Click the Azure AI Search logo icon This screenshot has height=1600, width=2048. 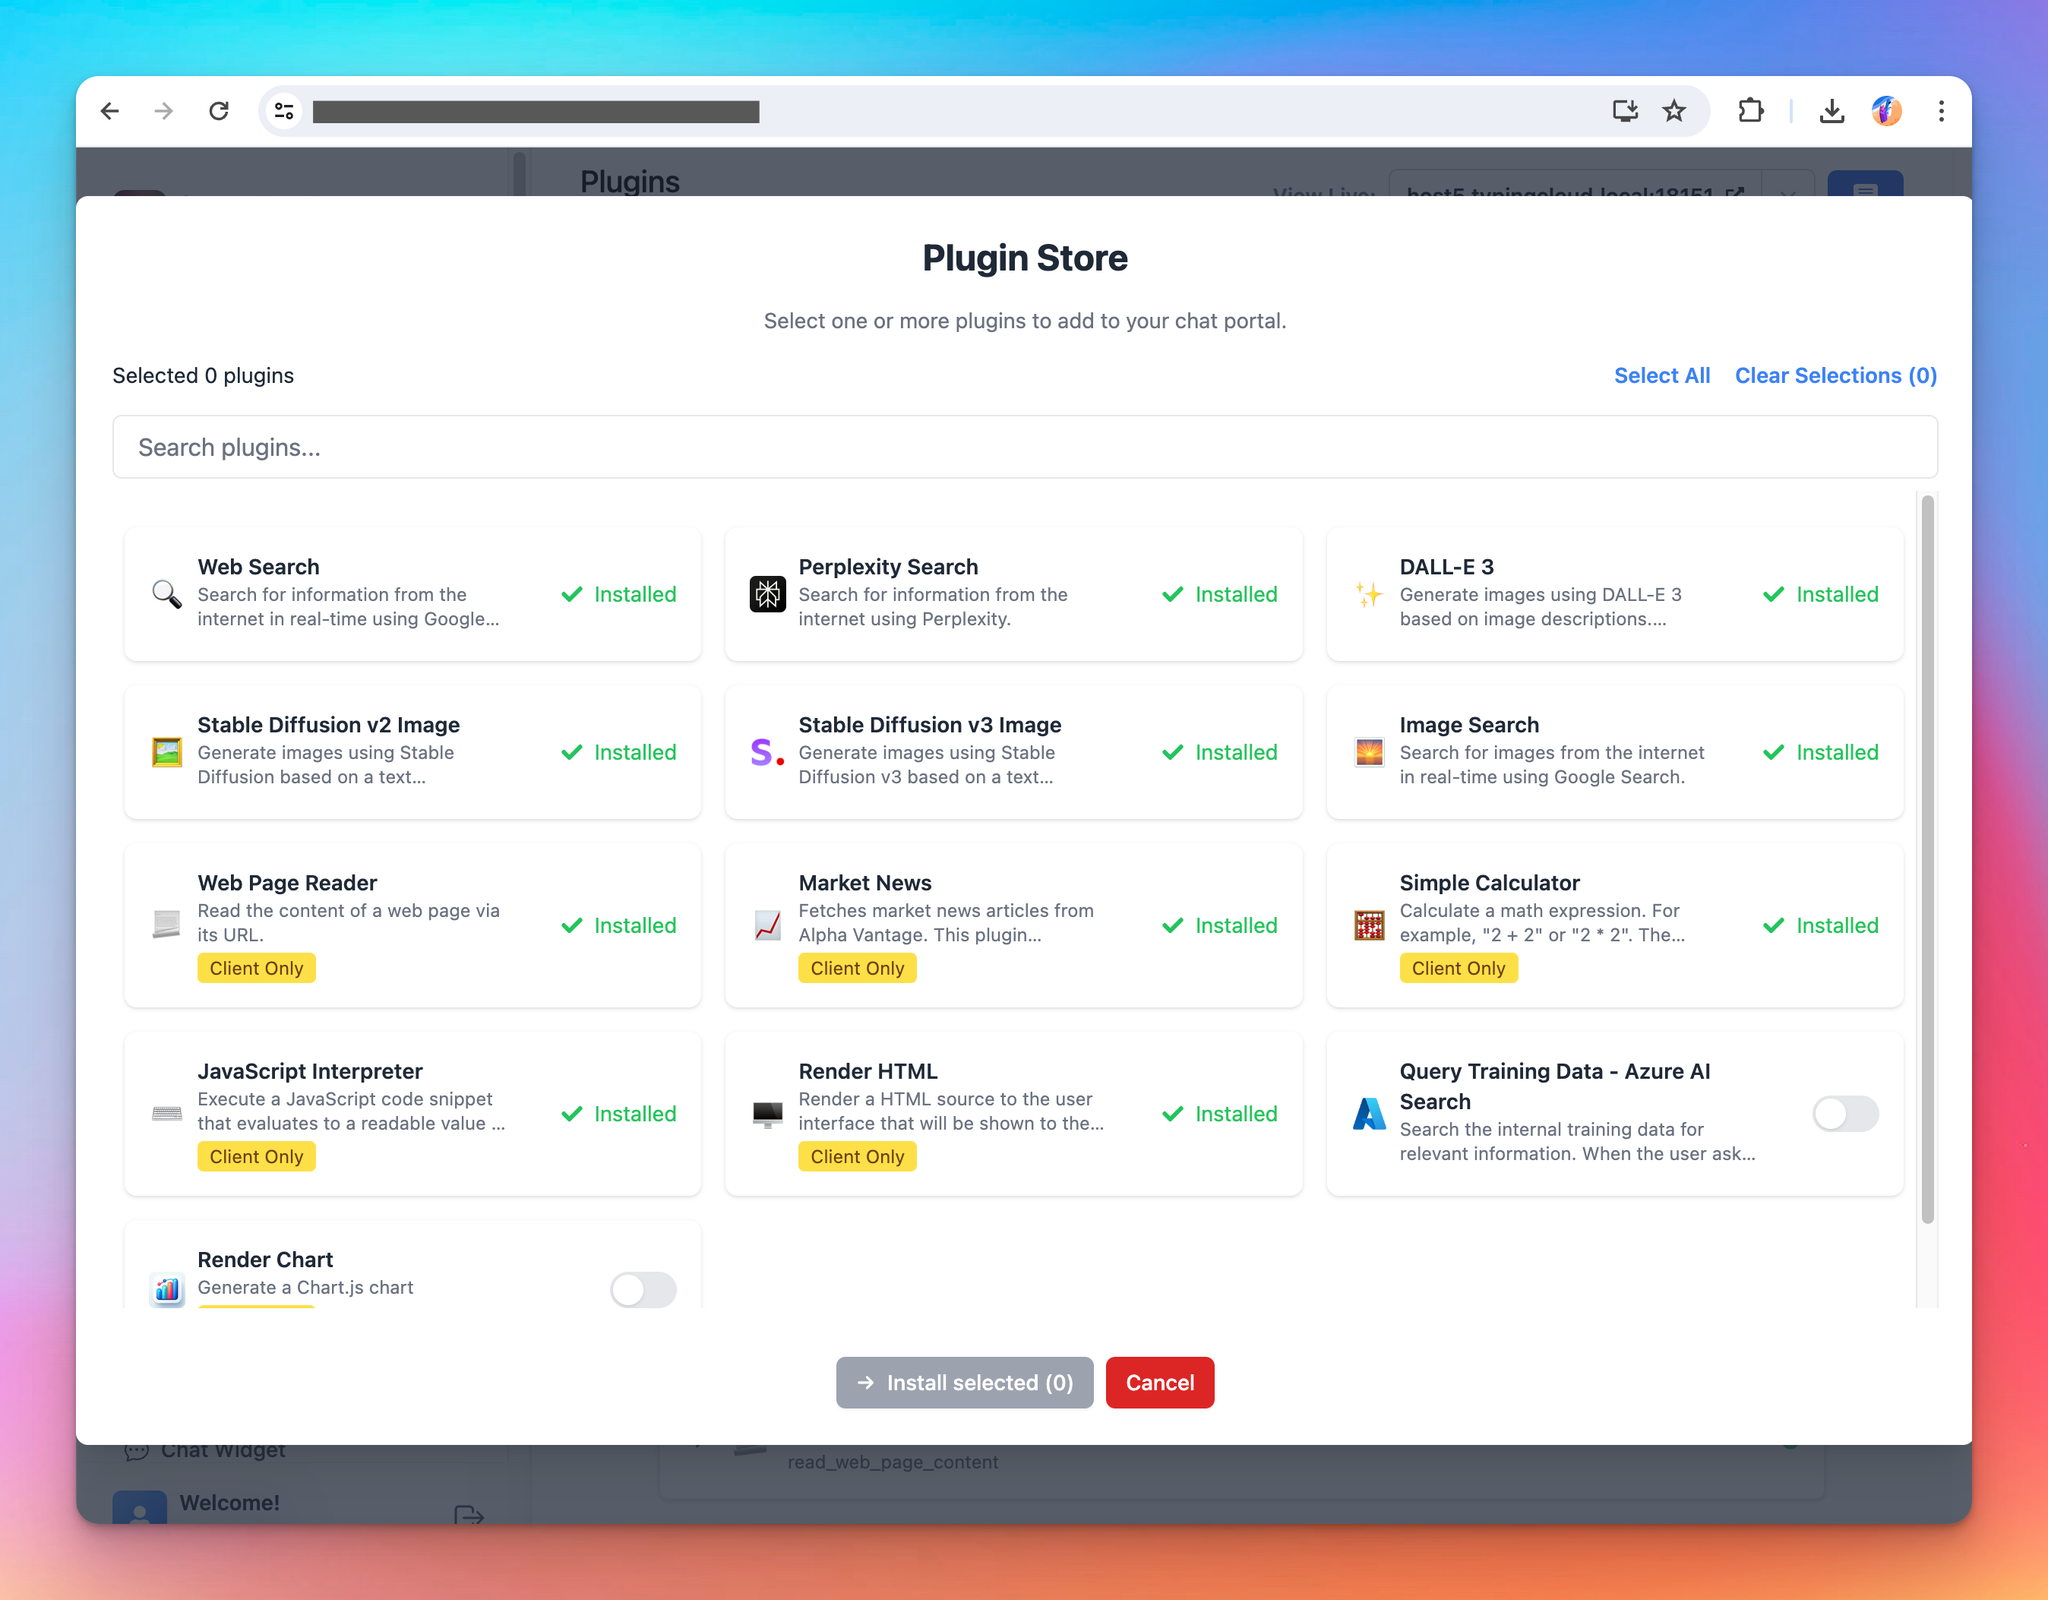(x=1369, y=1113)
